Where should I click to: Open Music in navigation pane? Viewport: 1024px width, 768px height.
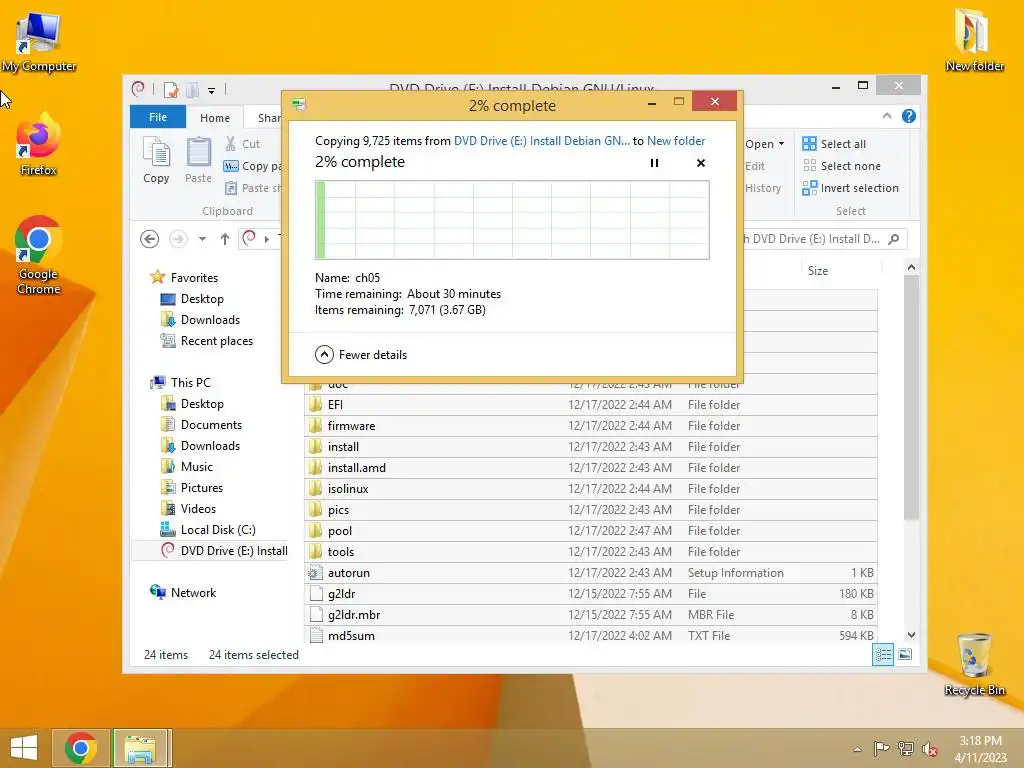point(187,467)
